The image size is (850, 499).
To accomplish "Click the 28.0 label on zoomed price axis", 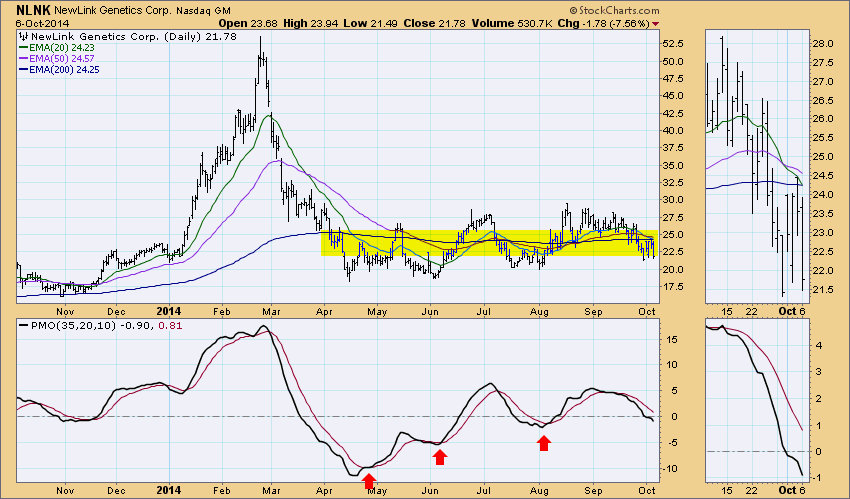I will (x=823, y=44).
